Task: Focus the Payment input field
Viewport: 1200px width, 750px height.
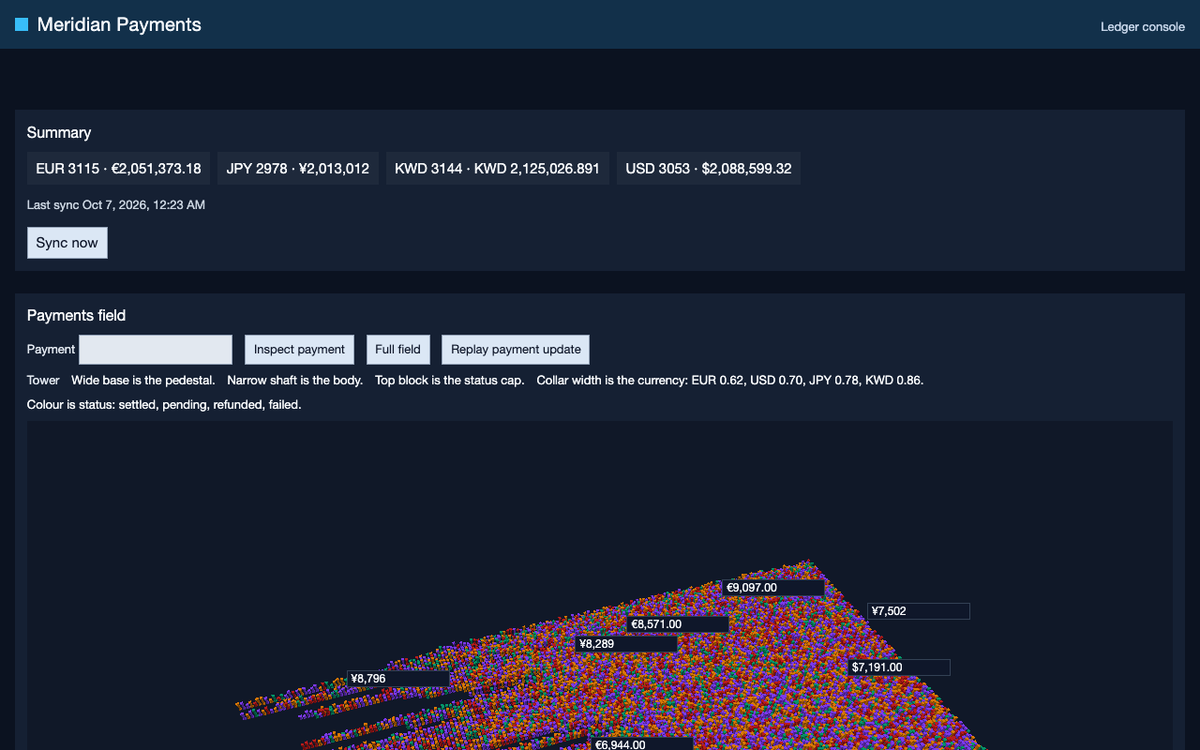Action: point(156,349)
